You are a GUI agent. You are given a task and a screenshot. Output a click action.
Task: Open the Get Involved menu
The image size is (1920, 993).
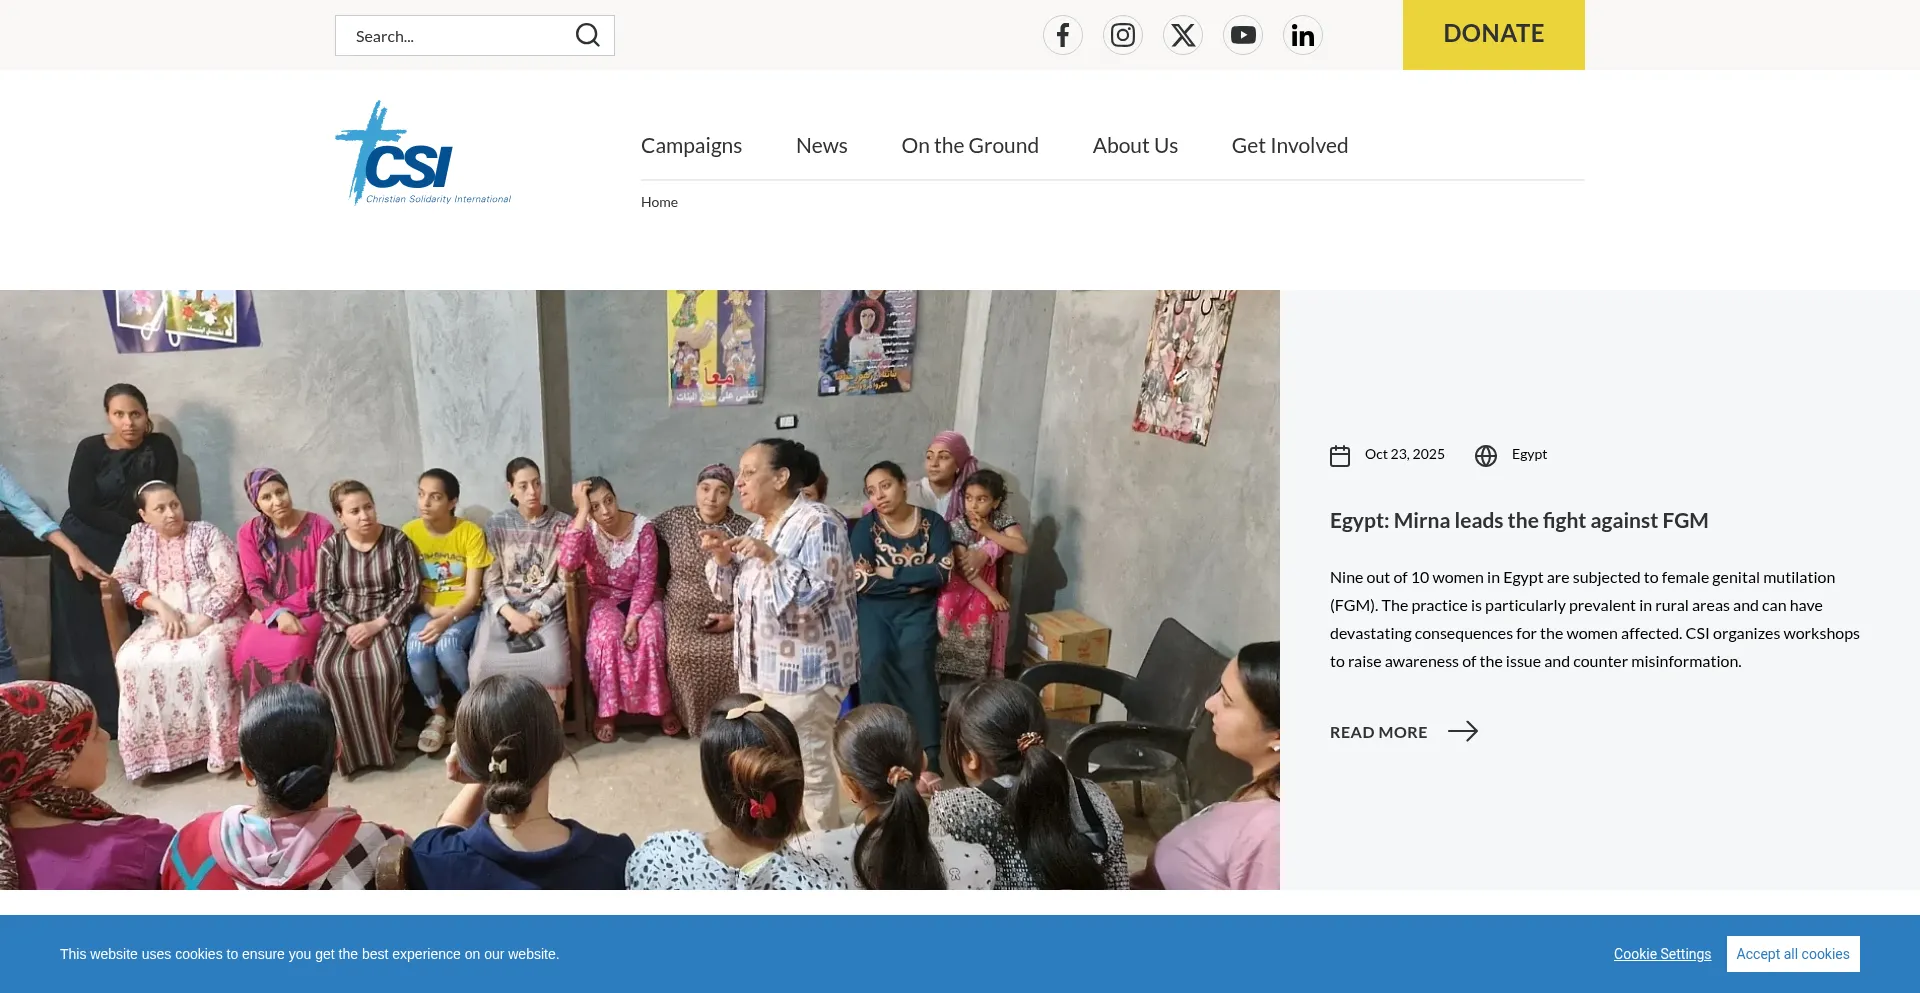[x=1289, y=146]
